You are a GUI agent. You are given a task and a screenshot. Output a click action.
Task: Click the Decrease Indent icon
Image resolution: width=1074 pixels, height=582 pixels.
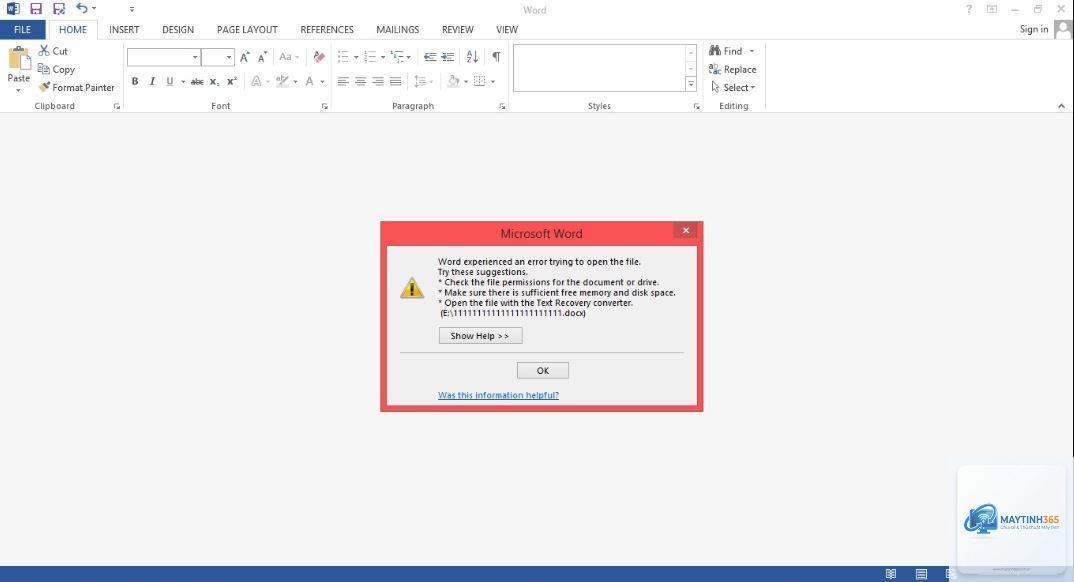430,57
